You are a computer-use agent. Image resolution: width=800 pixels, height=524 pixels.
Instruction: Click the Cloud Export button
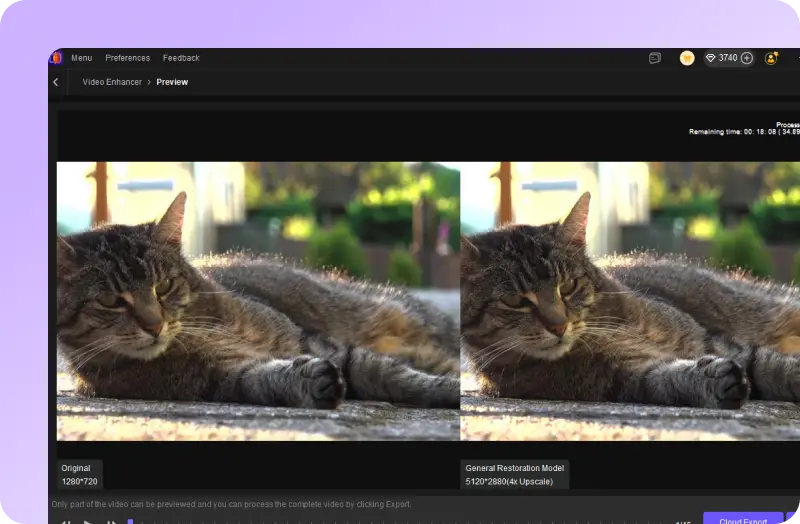point(743,518)
